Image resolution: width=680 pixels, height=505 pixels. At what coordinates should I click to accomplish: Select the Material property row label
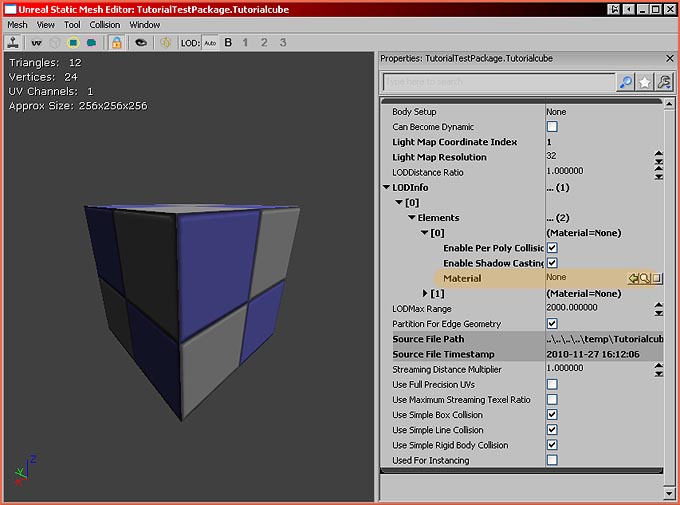[462, 278]
